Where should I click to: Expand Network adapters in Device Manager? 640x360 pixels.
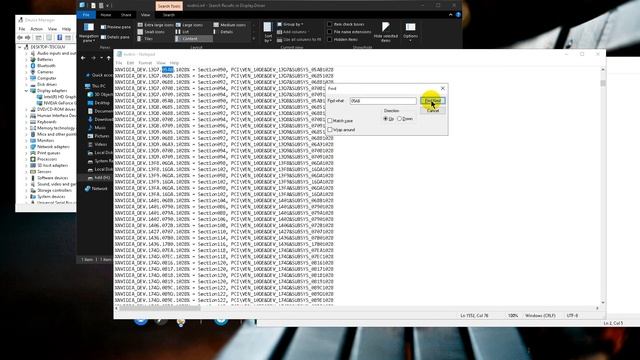[x=27, y=147]
